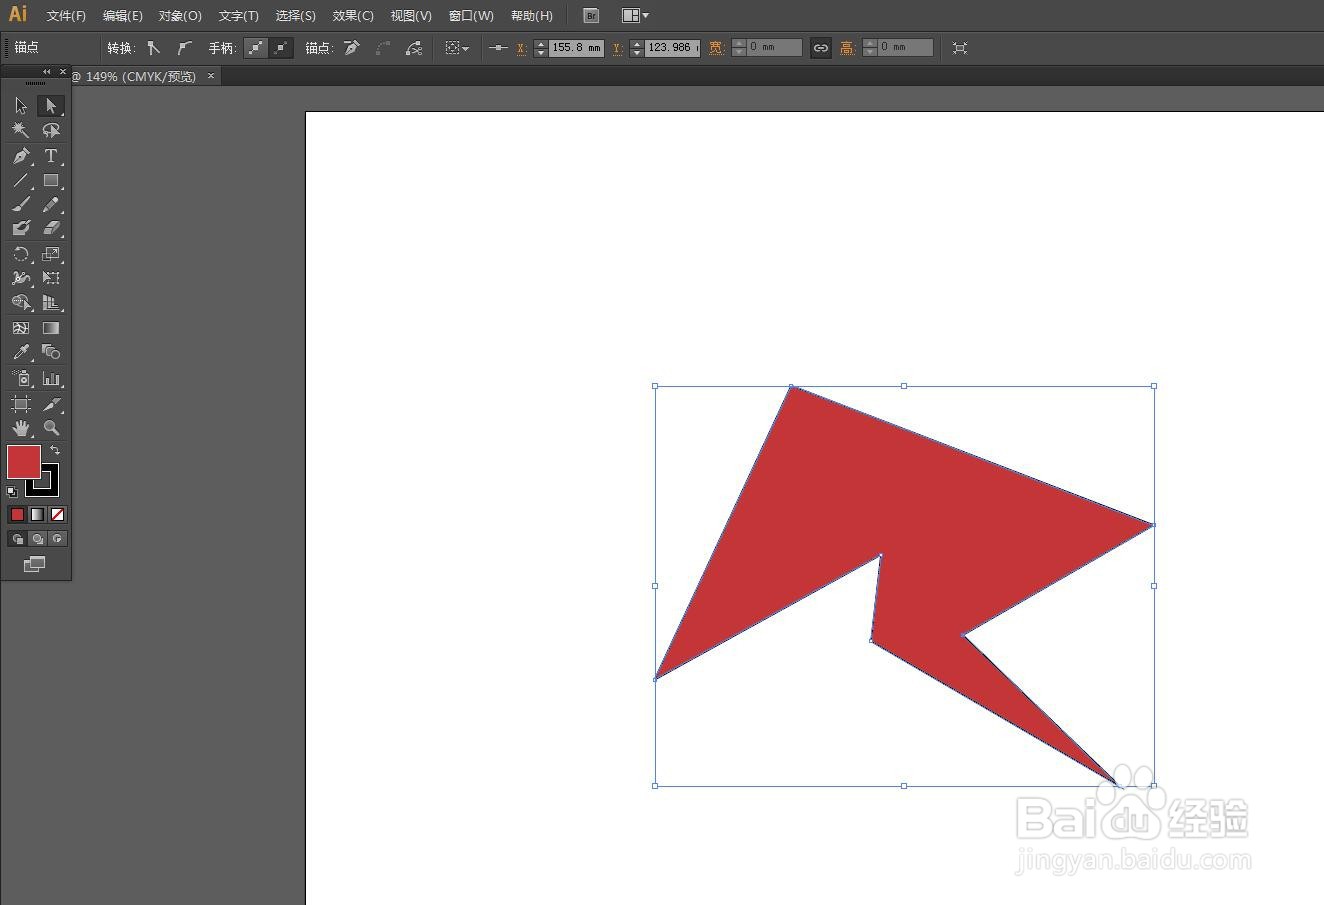Image resolution: width=1324 pixels, height=905 pixels.
Task: Open the 文件(F) menu
Action: (x=66, y=16)
